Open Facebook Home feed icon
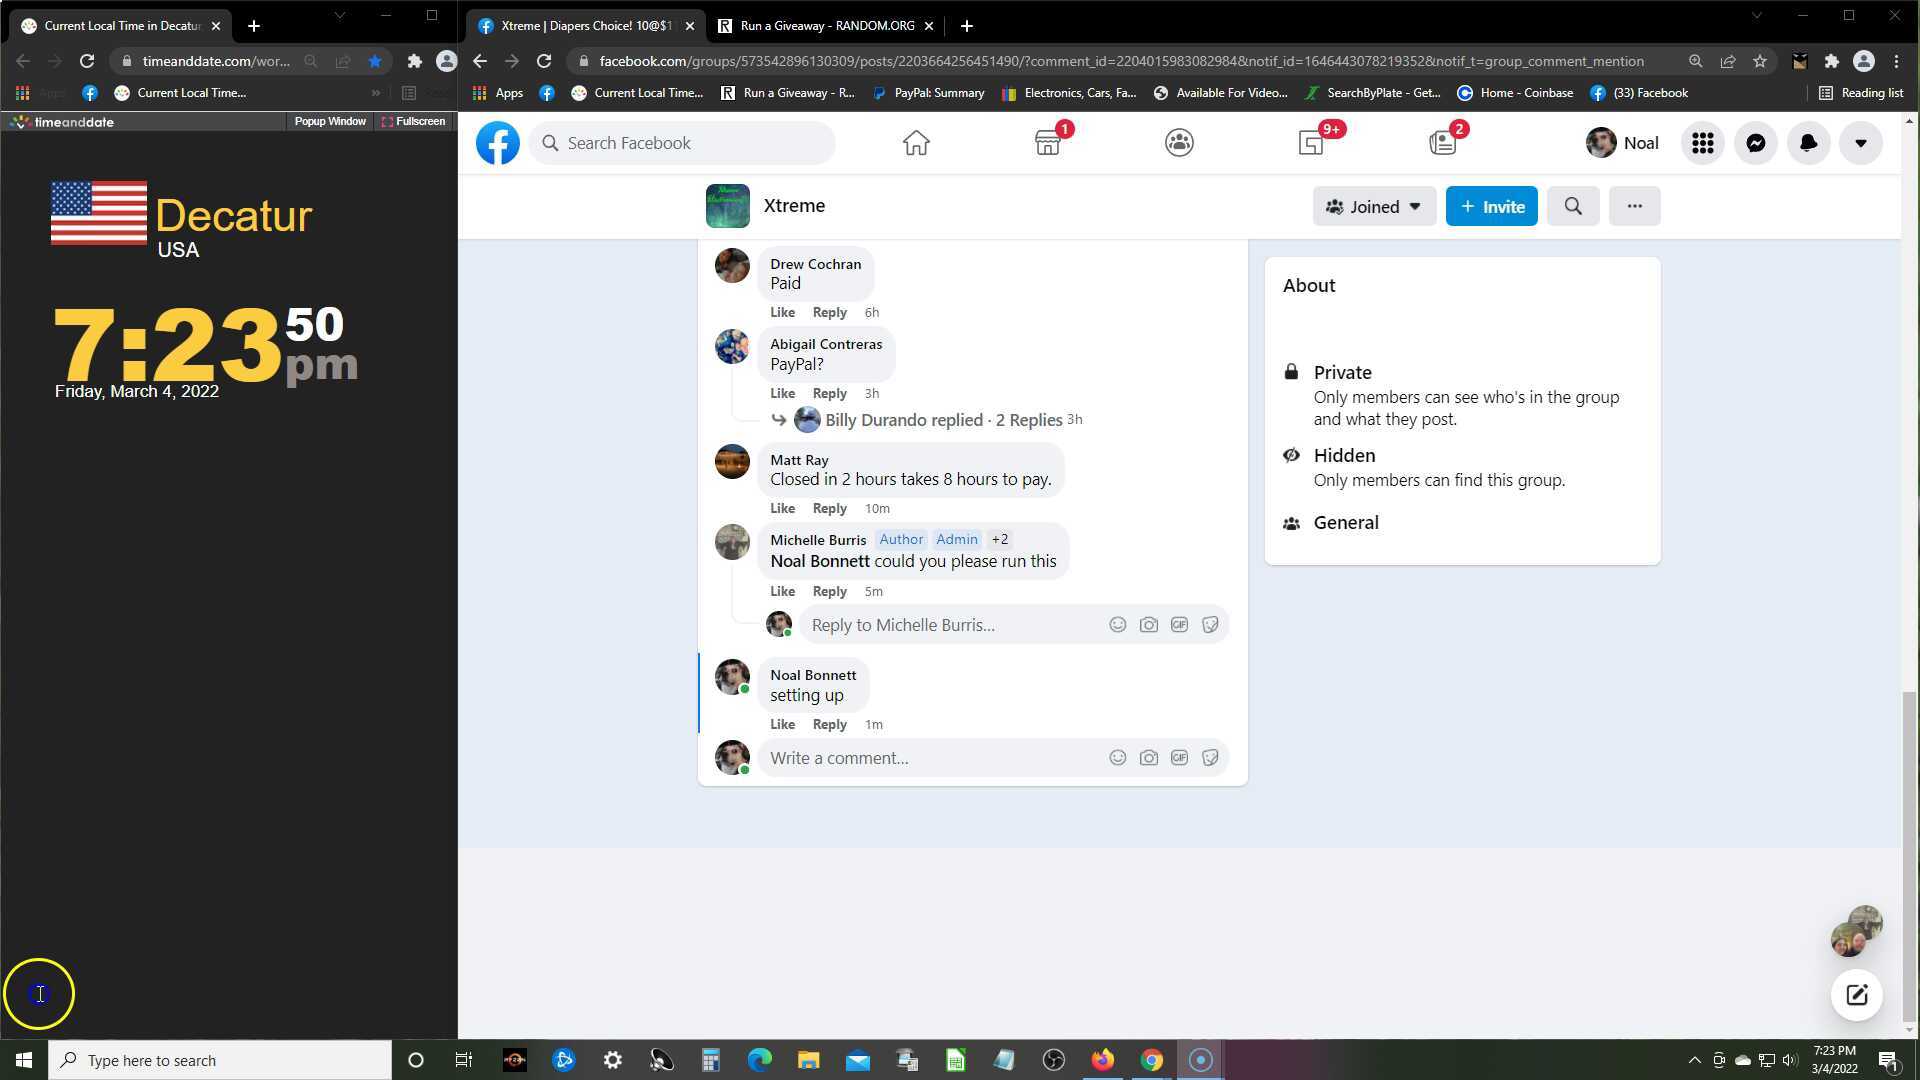Image resolution: width=1920 pixels, height=1080 pixels. click(916, 143)
